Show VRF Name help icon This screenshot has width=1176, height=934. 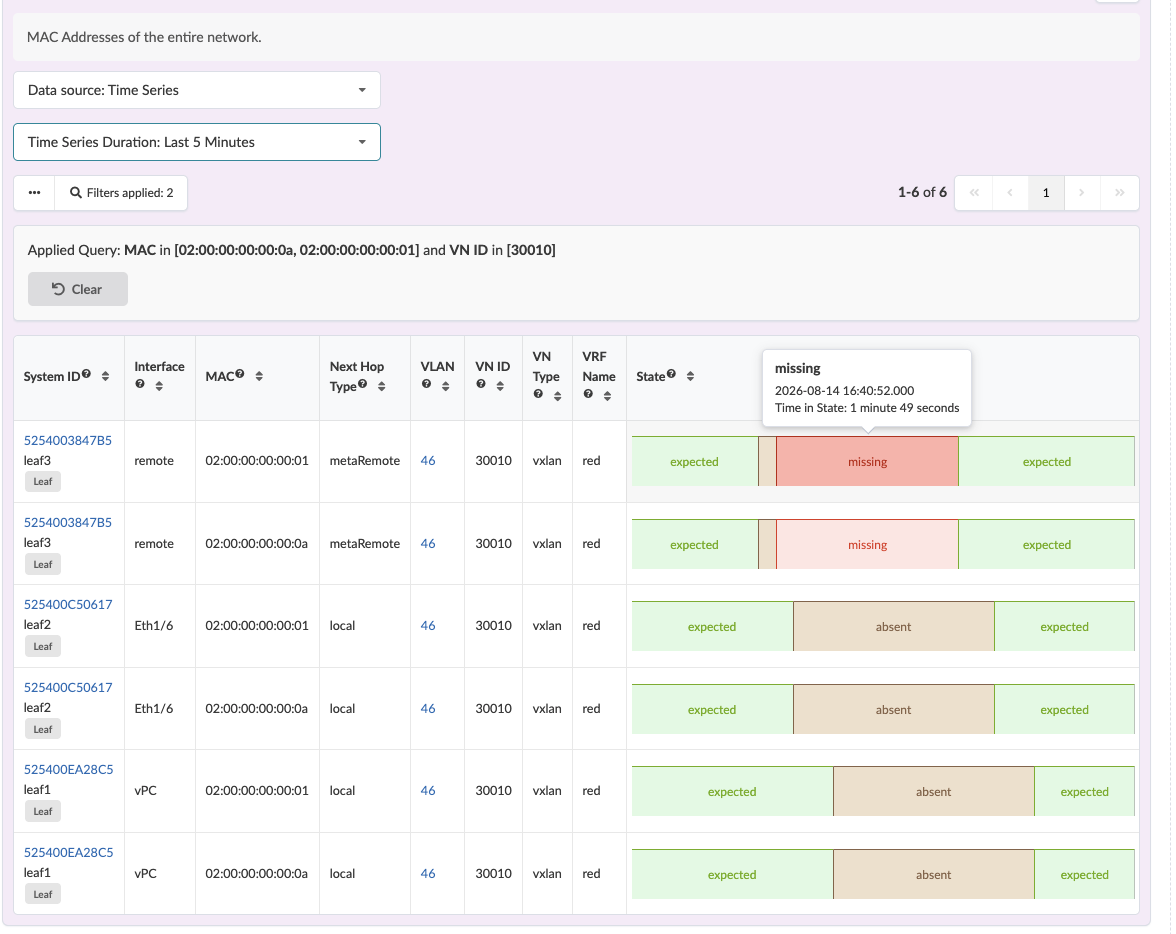pos(588,394)
